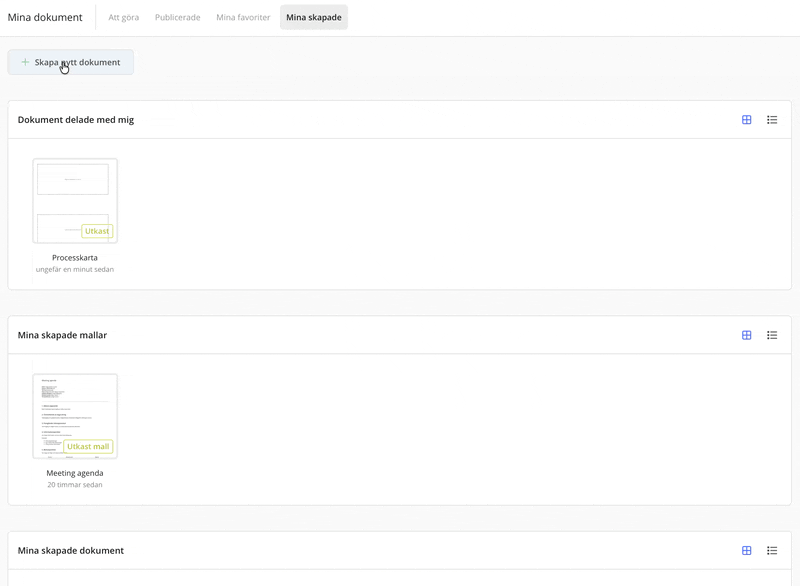Switch to the 'Publicerade' tab
800x586 pixels.
pyautogui.click(x=178, y=17)
